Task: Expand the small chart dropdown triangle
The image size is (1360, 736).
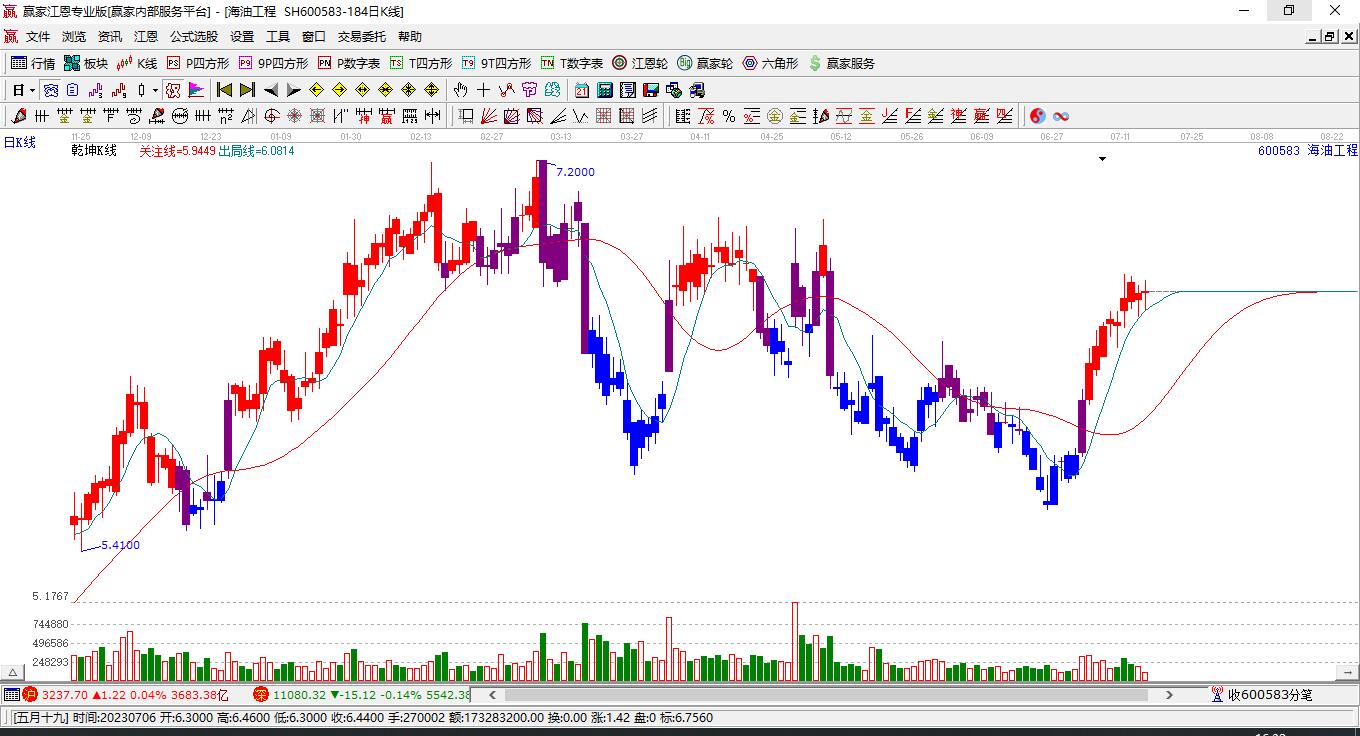Action: tap(1102, 159)
